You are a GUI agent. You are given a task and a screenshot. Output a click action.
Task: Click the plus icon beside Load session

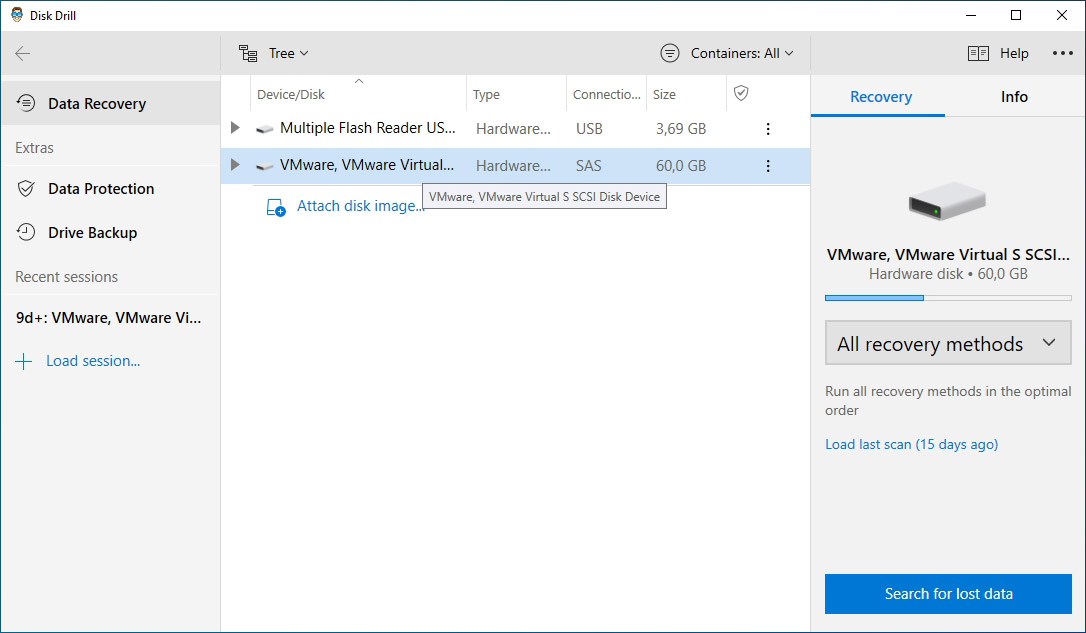point(24,362)
